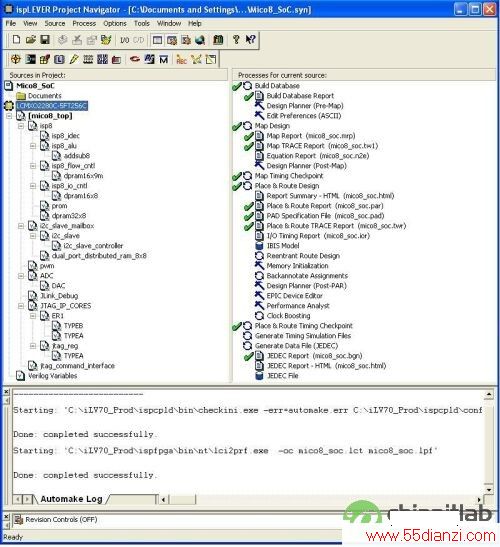Click the question mark help icon
The image size is (500, 547).
pos(236,39)
